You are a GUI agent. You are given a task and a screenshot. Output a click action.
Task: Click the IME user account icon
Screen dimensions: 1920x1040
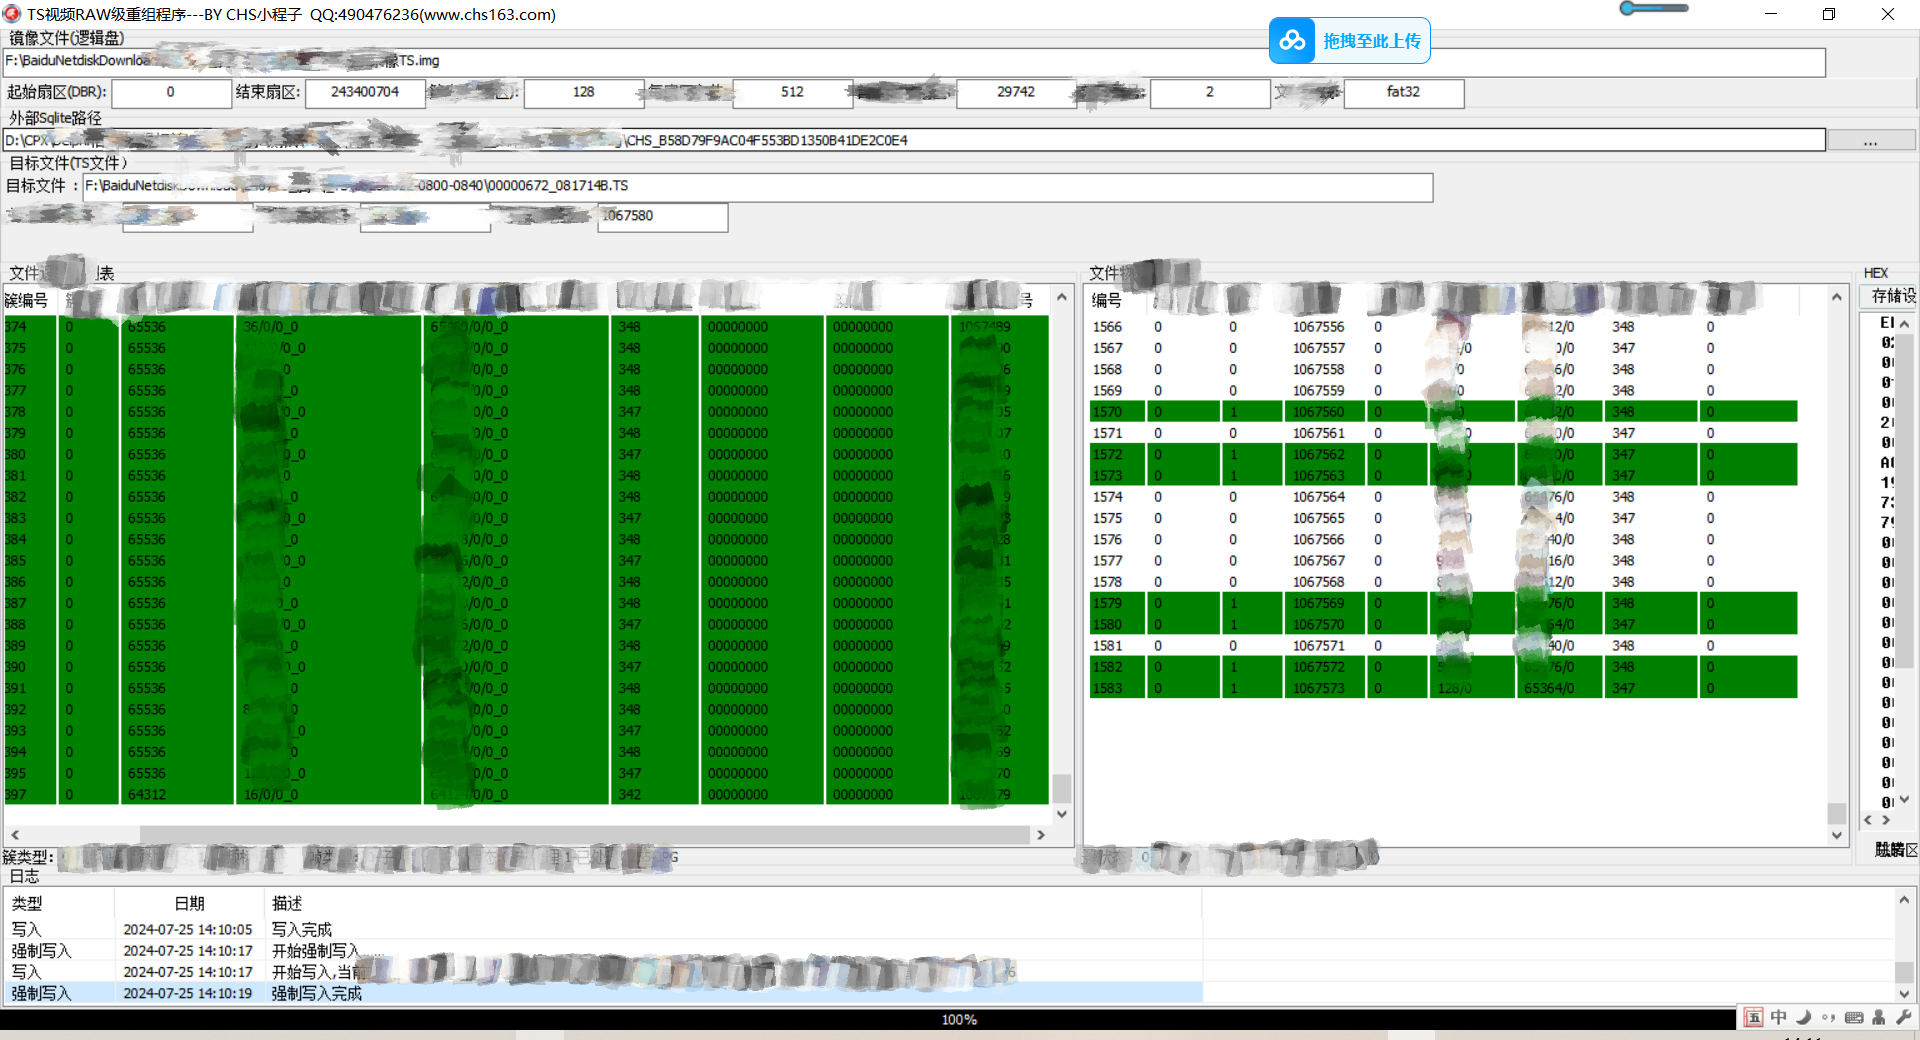[1879, 1018]
